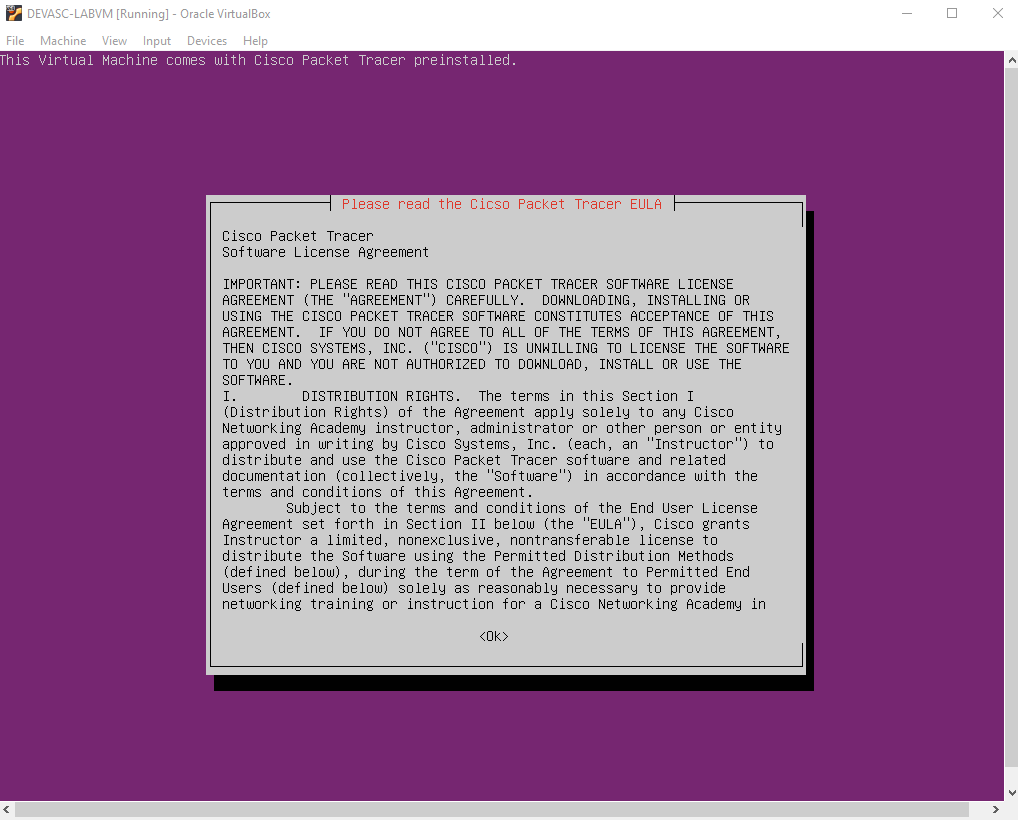The width and height of the screenshot is (1018, 820).
Task: Click the right scroll arrow of the bottom scrollbar
Action: [994, 809]
